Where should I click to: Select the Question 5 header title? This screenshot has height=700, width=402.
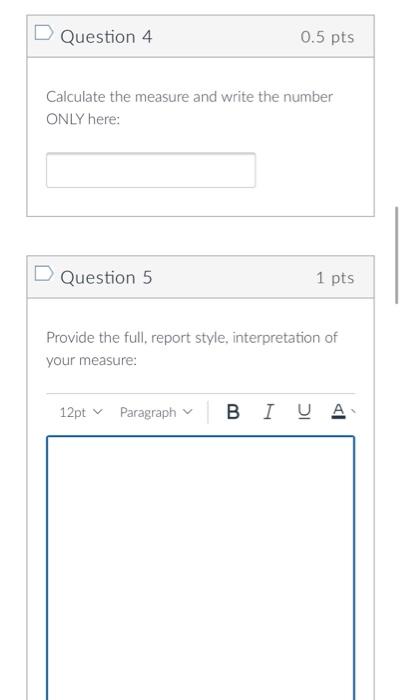(106, 277)
